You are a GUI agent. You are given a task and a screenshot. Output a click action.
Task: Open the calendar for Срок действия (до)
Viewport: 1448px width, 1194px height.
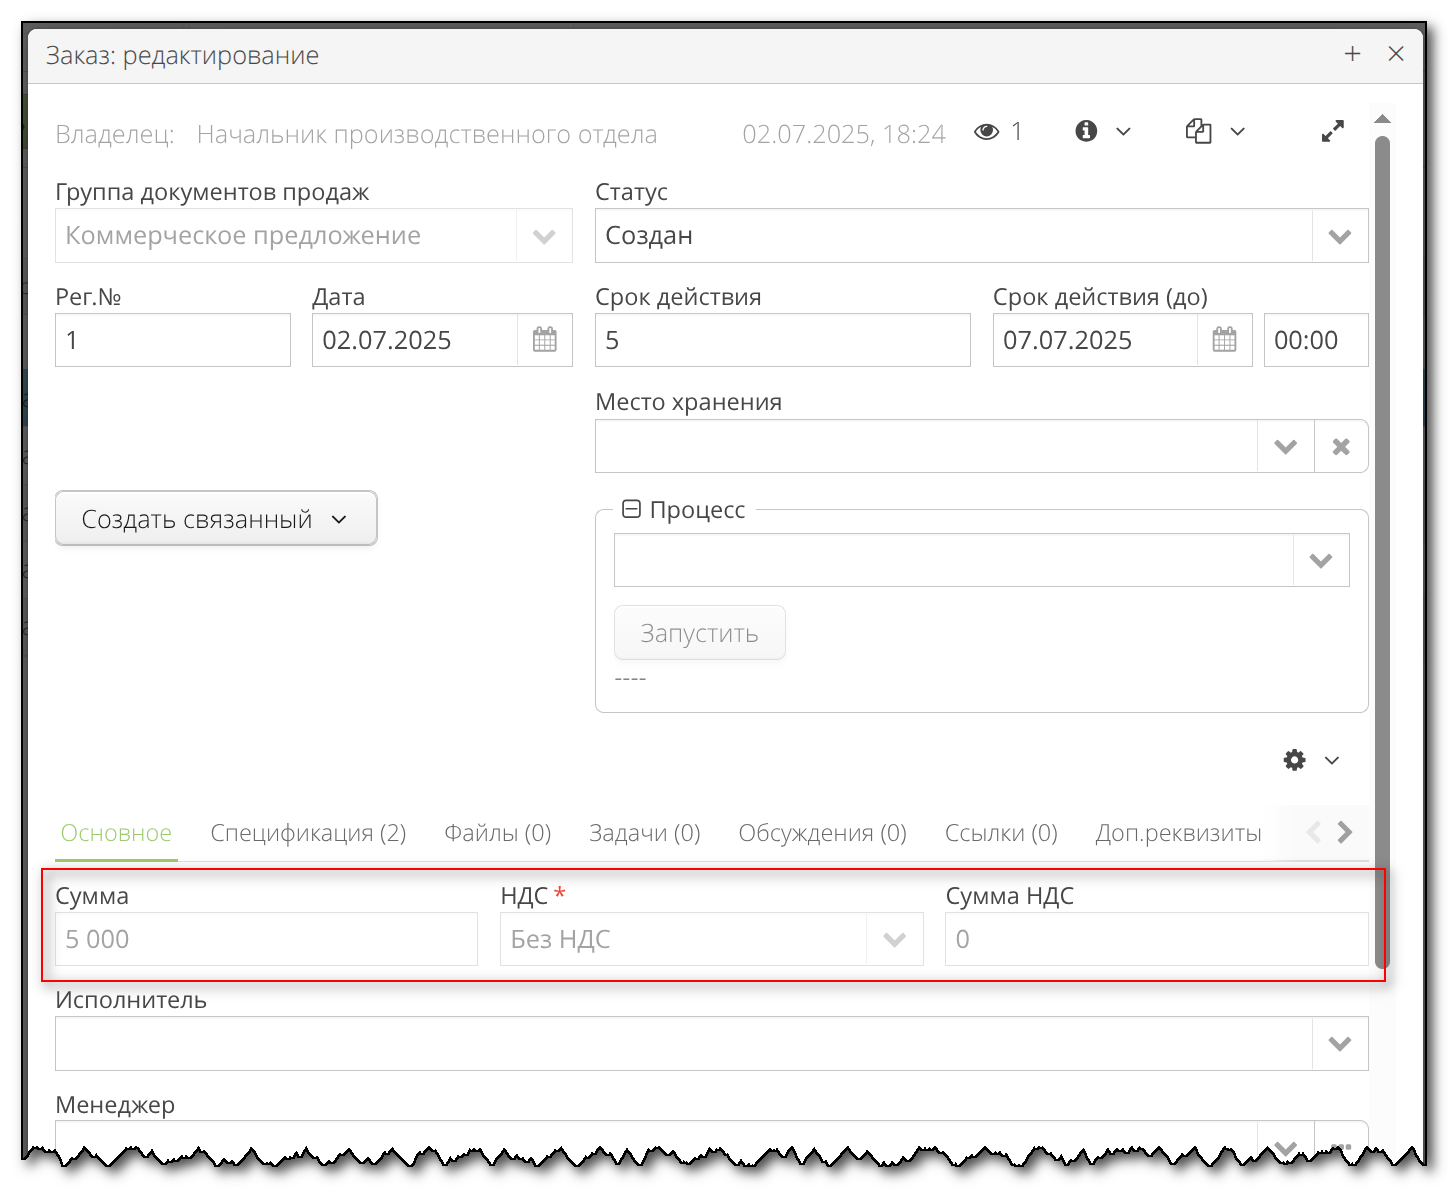tap(1224, 340)
